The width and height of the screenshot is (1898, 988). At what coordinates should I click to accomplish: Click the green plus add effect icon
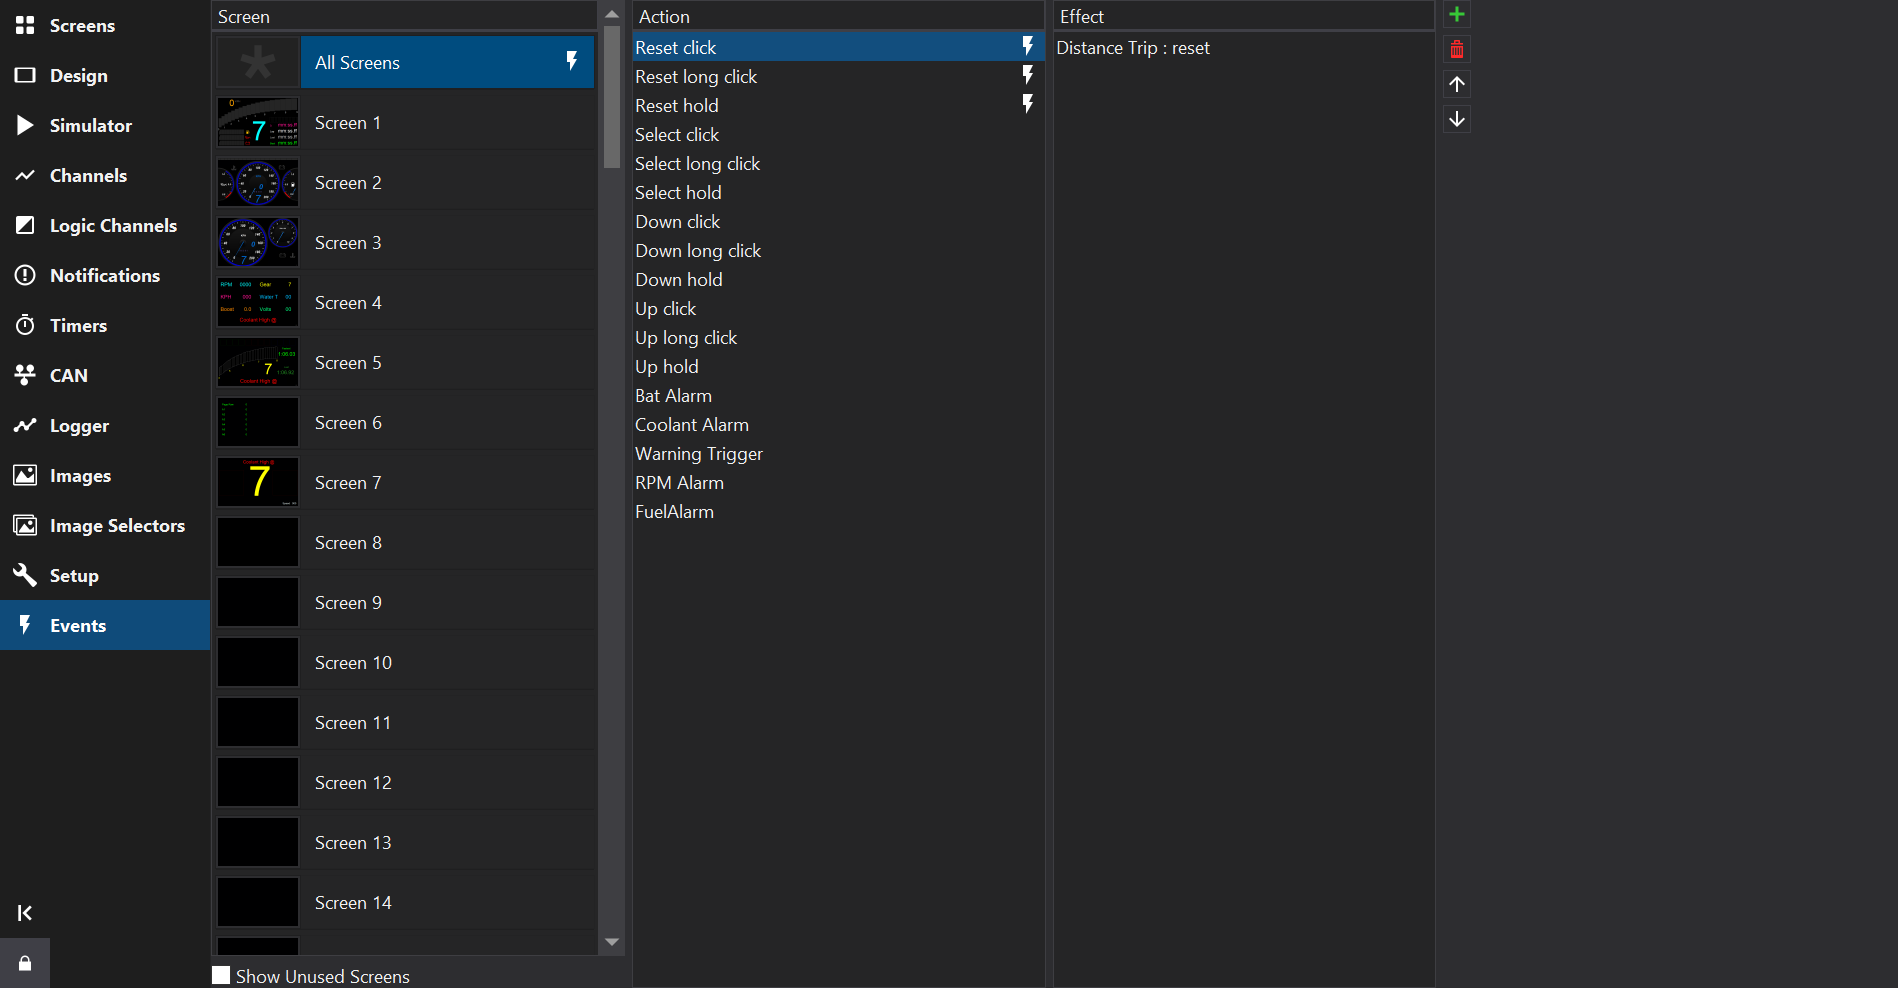(1457, 14)
